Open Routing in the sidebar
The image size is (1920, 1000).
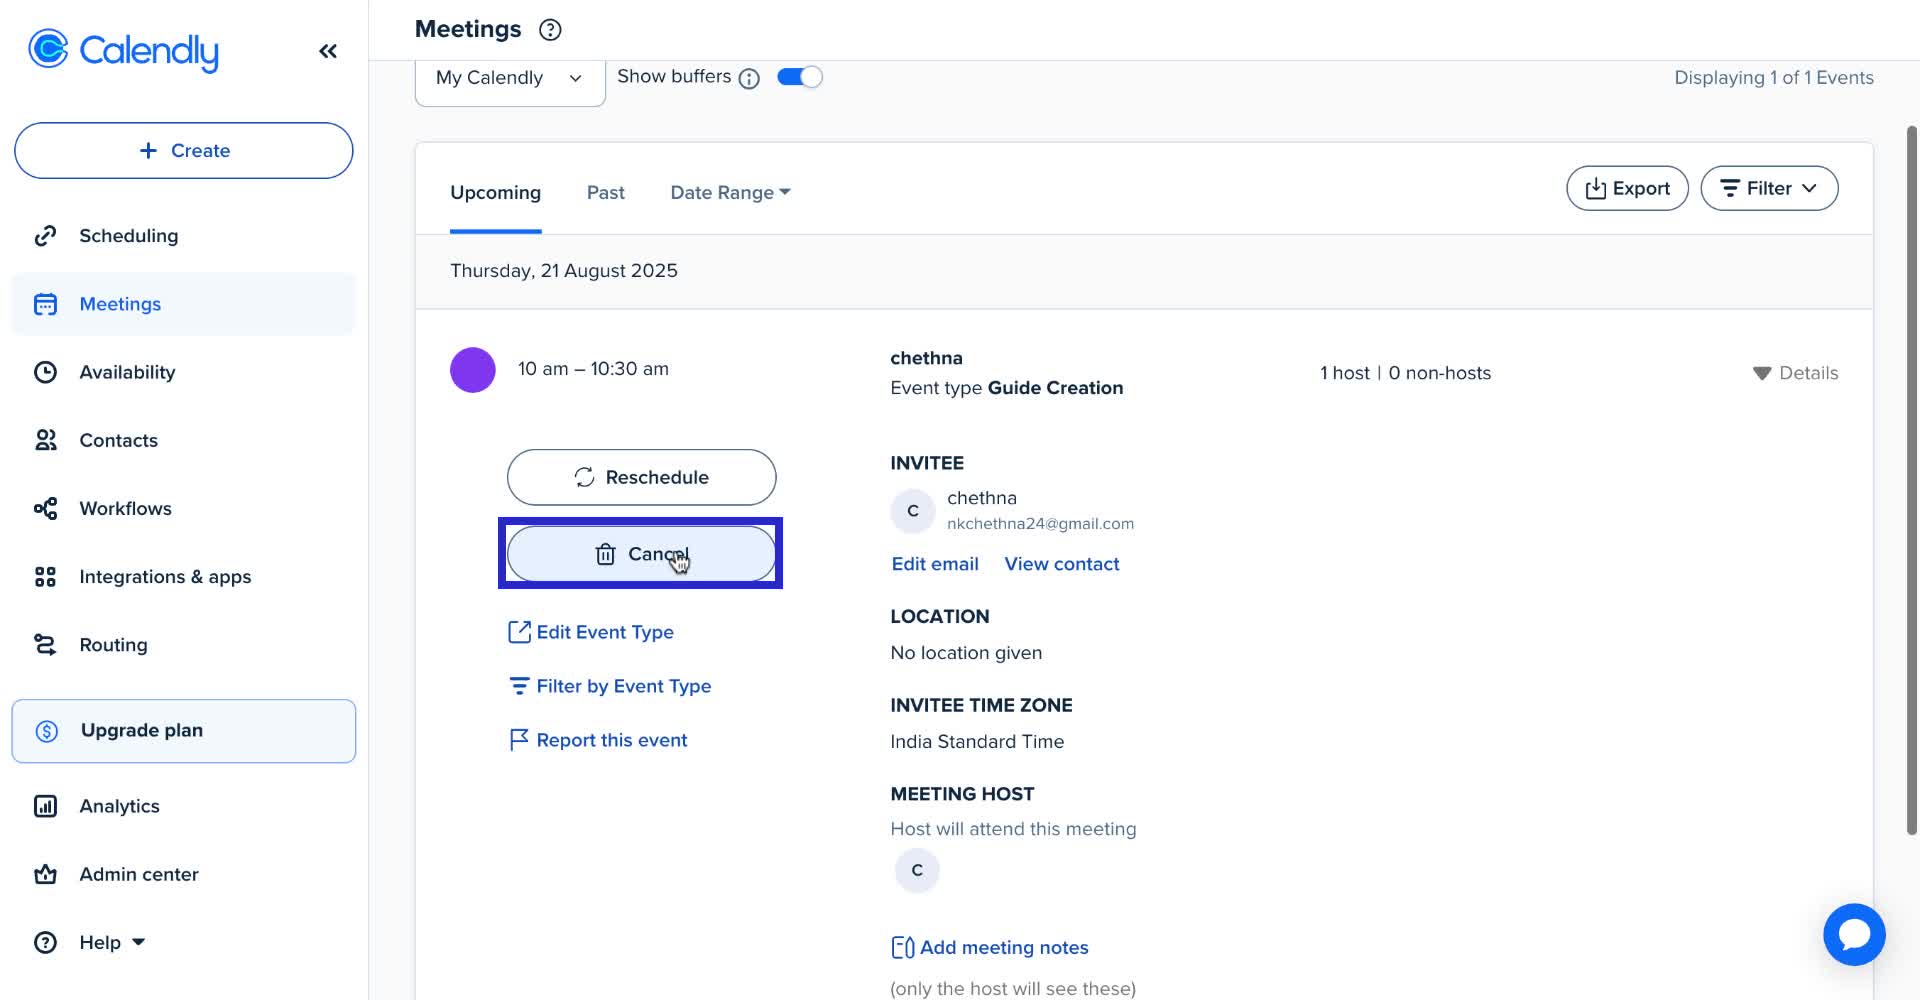tap(113, 645)
